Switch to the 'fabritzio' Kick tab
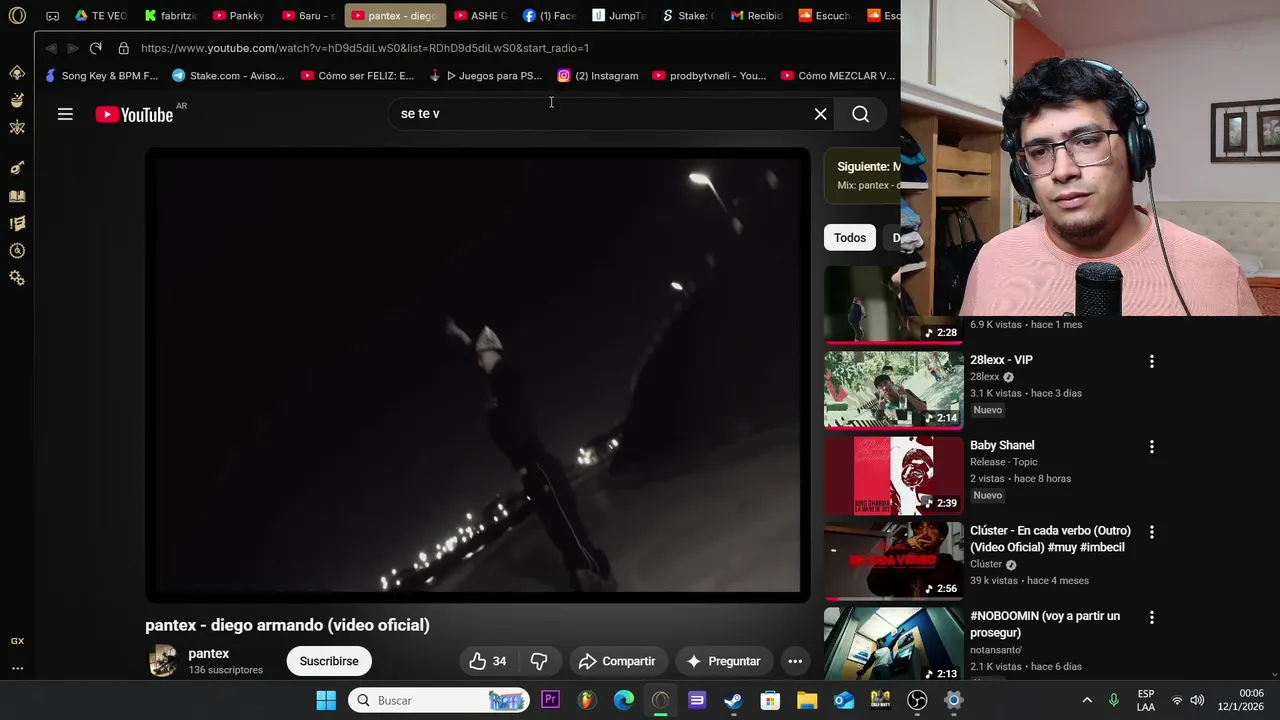 pos(170,16)
